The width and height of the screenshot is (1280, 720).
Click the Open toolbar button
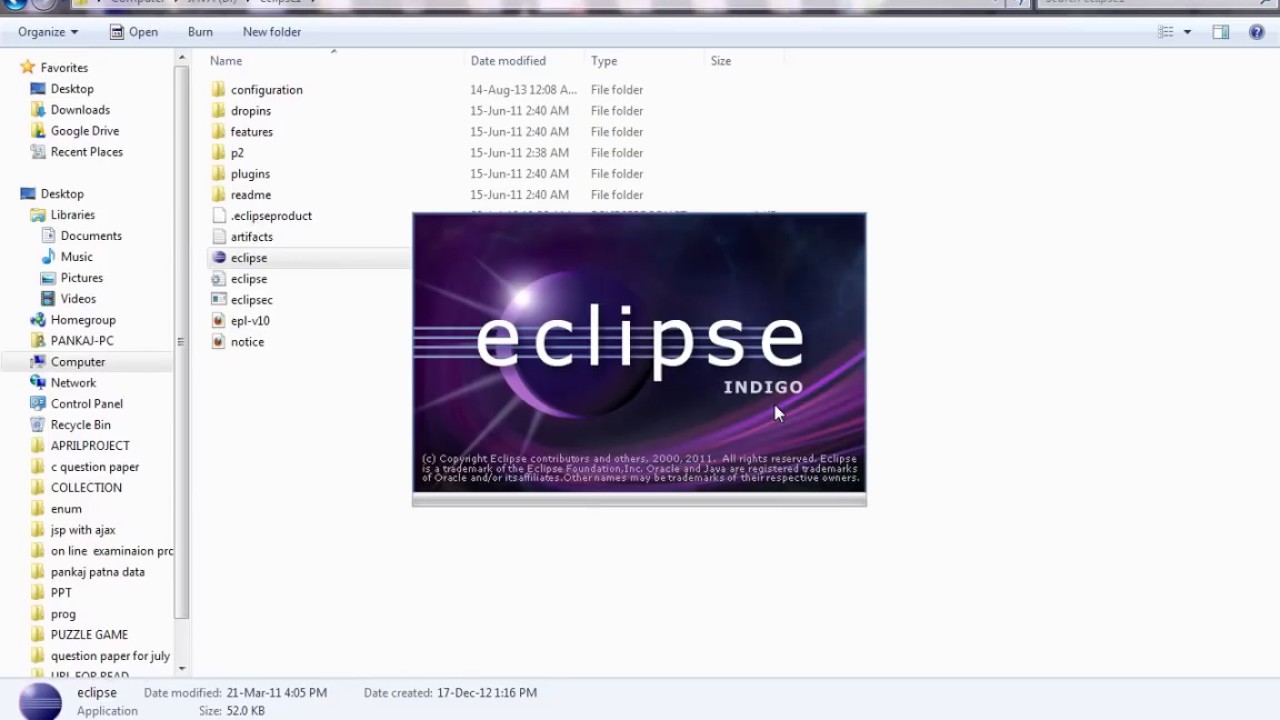pos(133,32)
